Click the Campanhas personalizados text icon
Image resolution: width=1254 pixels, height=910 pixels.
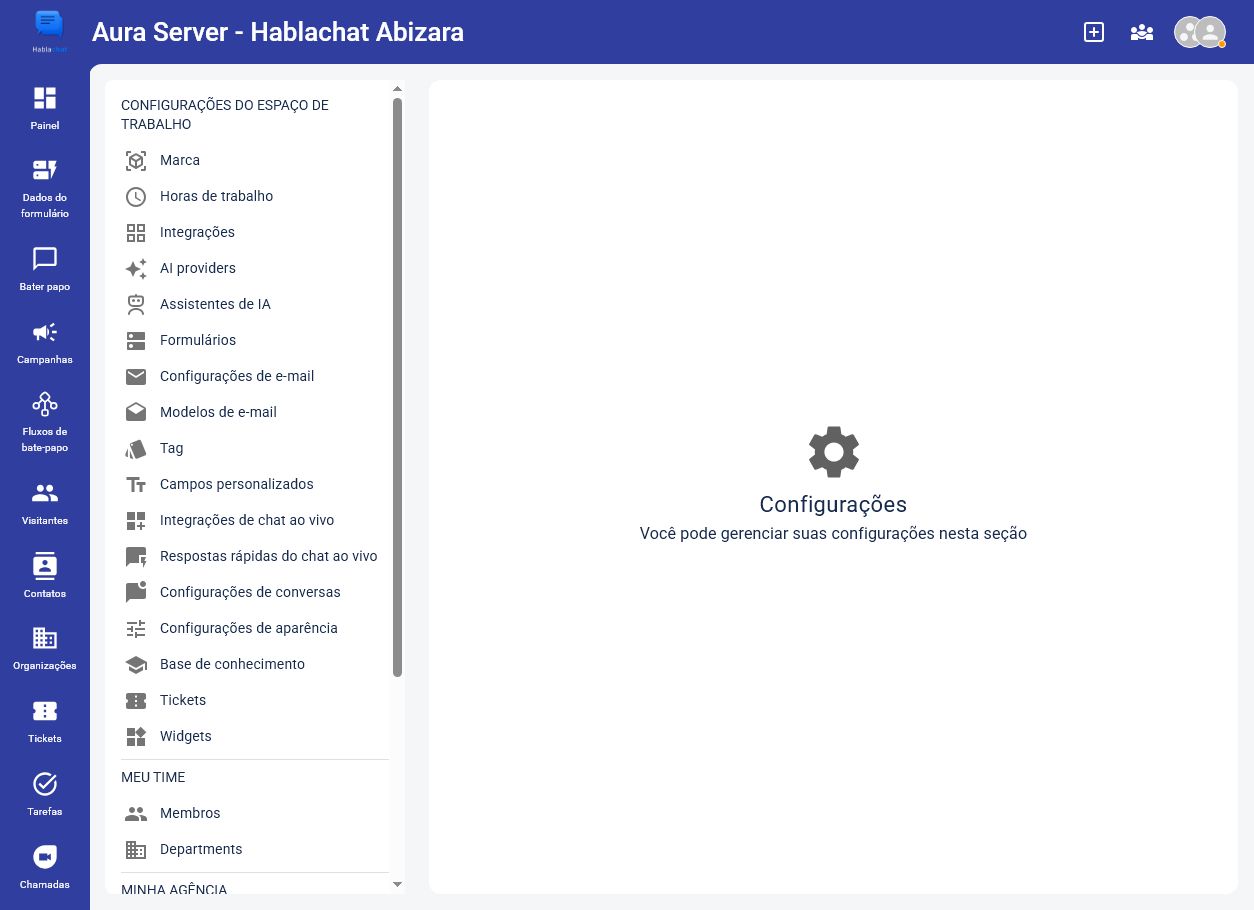[x=136, y=484]
